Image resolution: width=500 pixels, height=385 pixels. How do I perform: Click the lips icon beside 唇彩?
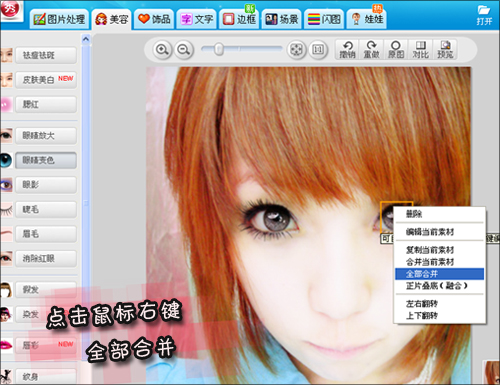(6, 345)
